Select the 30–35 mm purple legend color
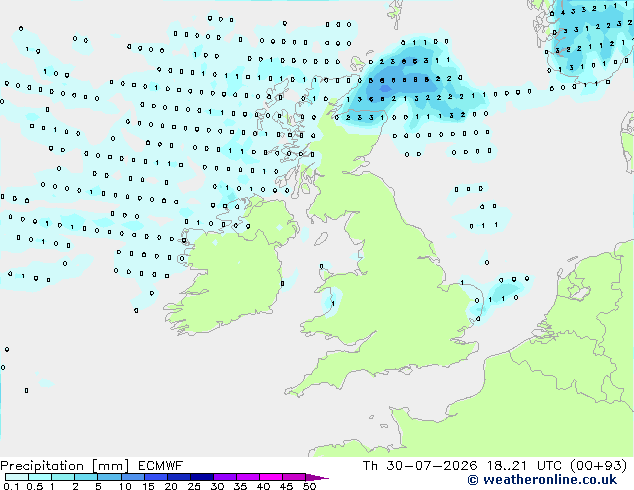The height and width of the screenshot is (490, 634). (225, 477)
